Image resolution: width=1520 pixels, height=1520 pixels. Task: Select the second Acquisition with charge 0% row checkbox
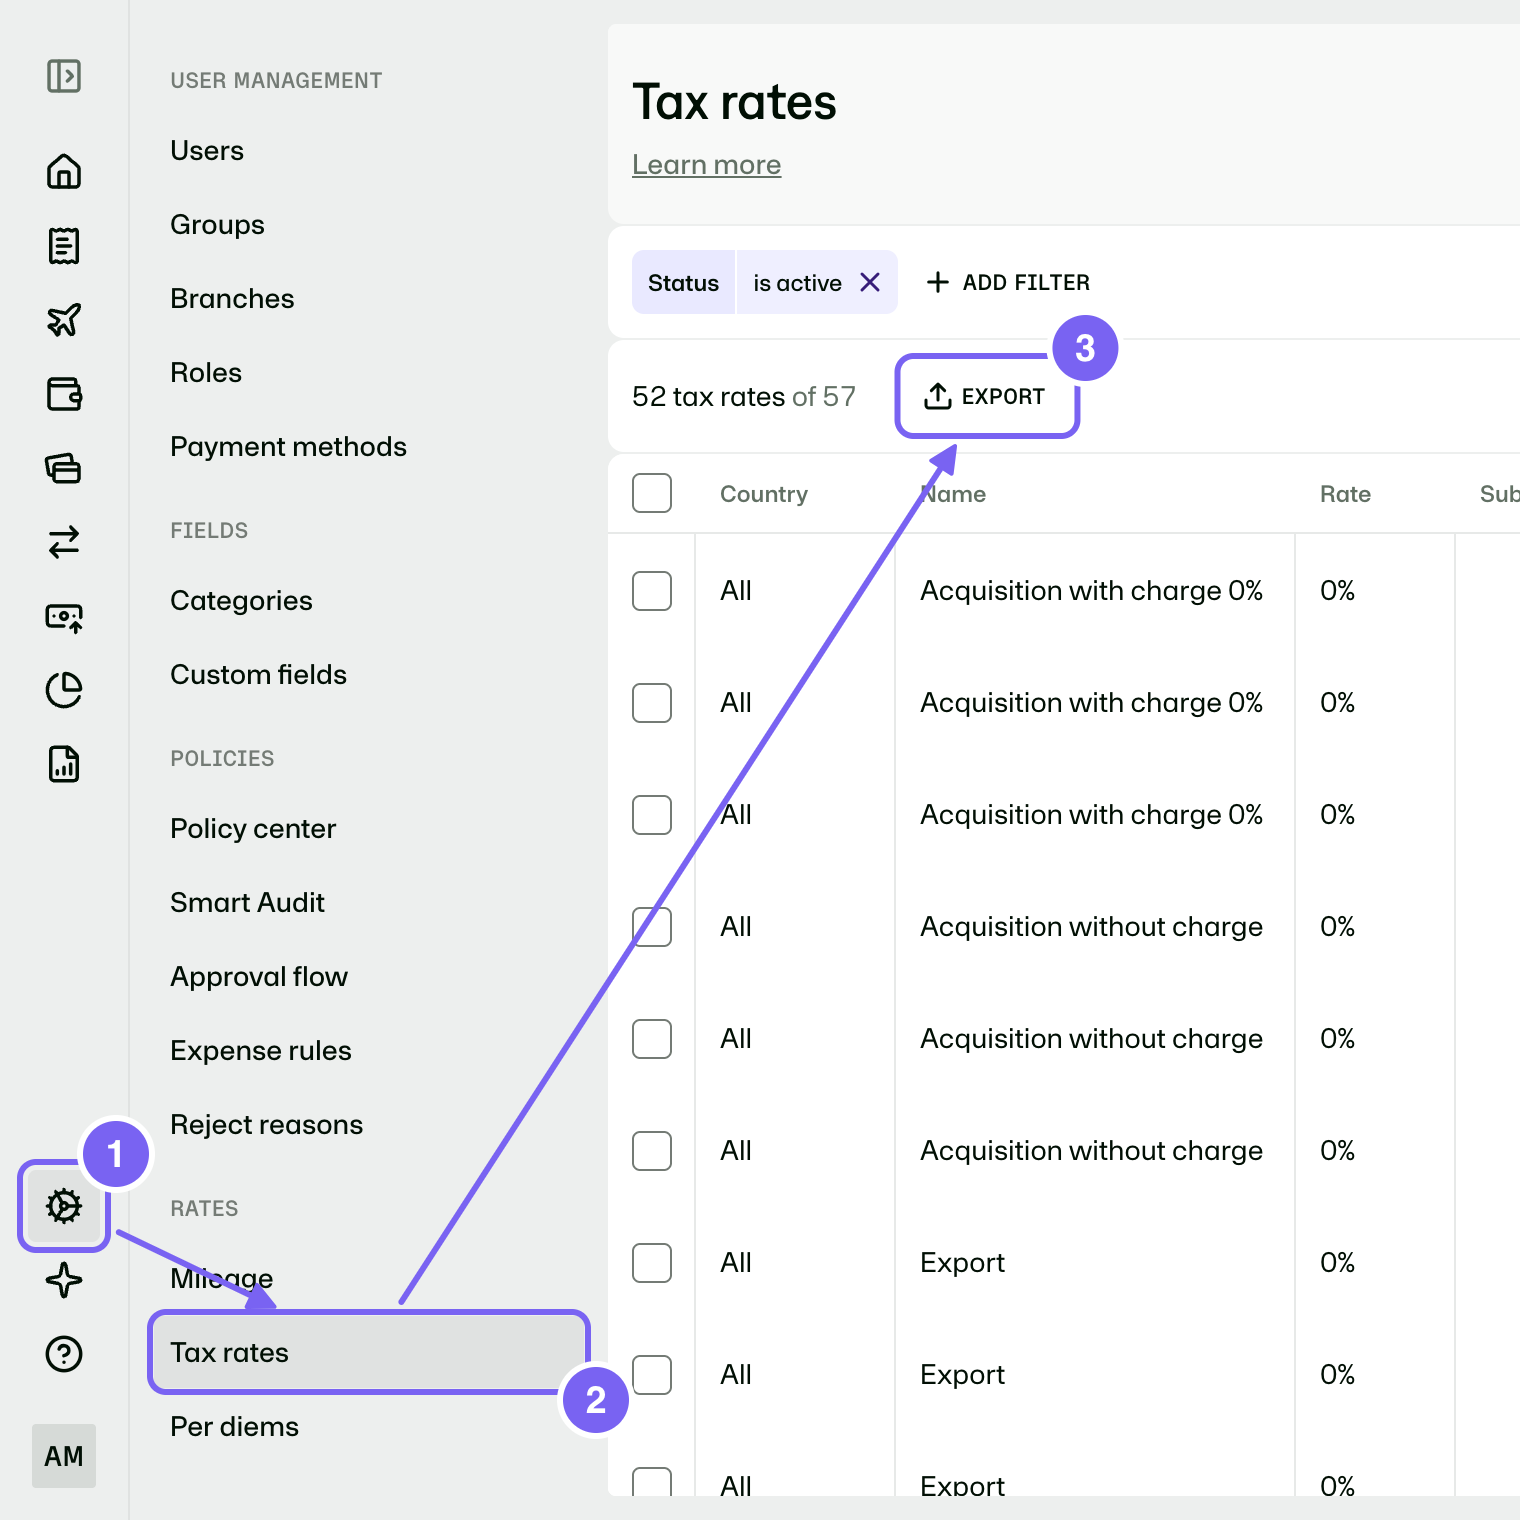pyautogui.click(x=652, y=703)
